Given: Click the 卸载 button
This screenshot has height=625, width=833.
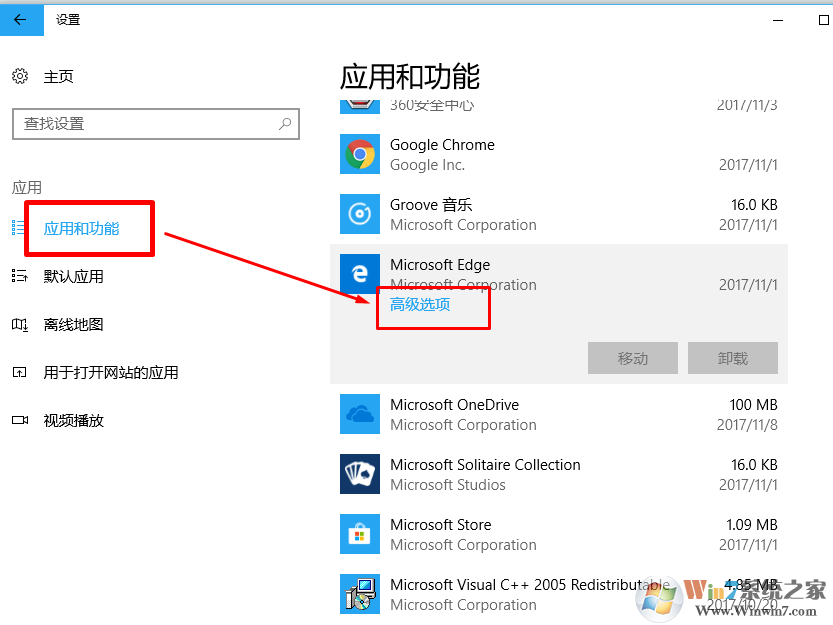Looking at the screenshot, I should 733,358.
